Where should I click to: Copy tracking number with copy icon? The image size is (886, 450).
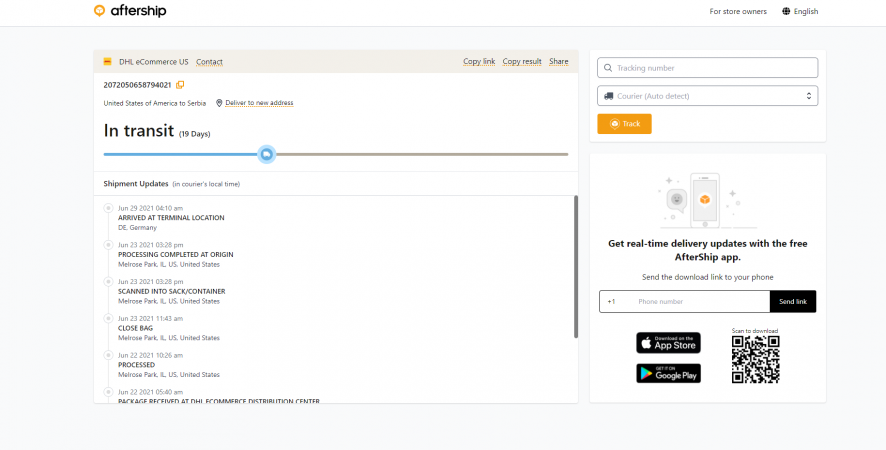pyautogui.click(x=180, y=85)
